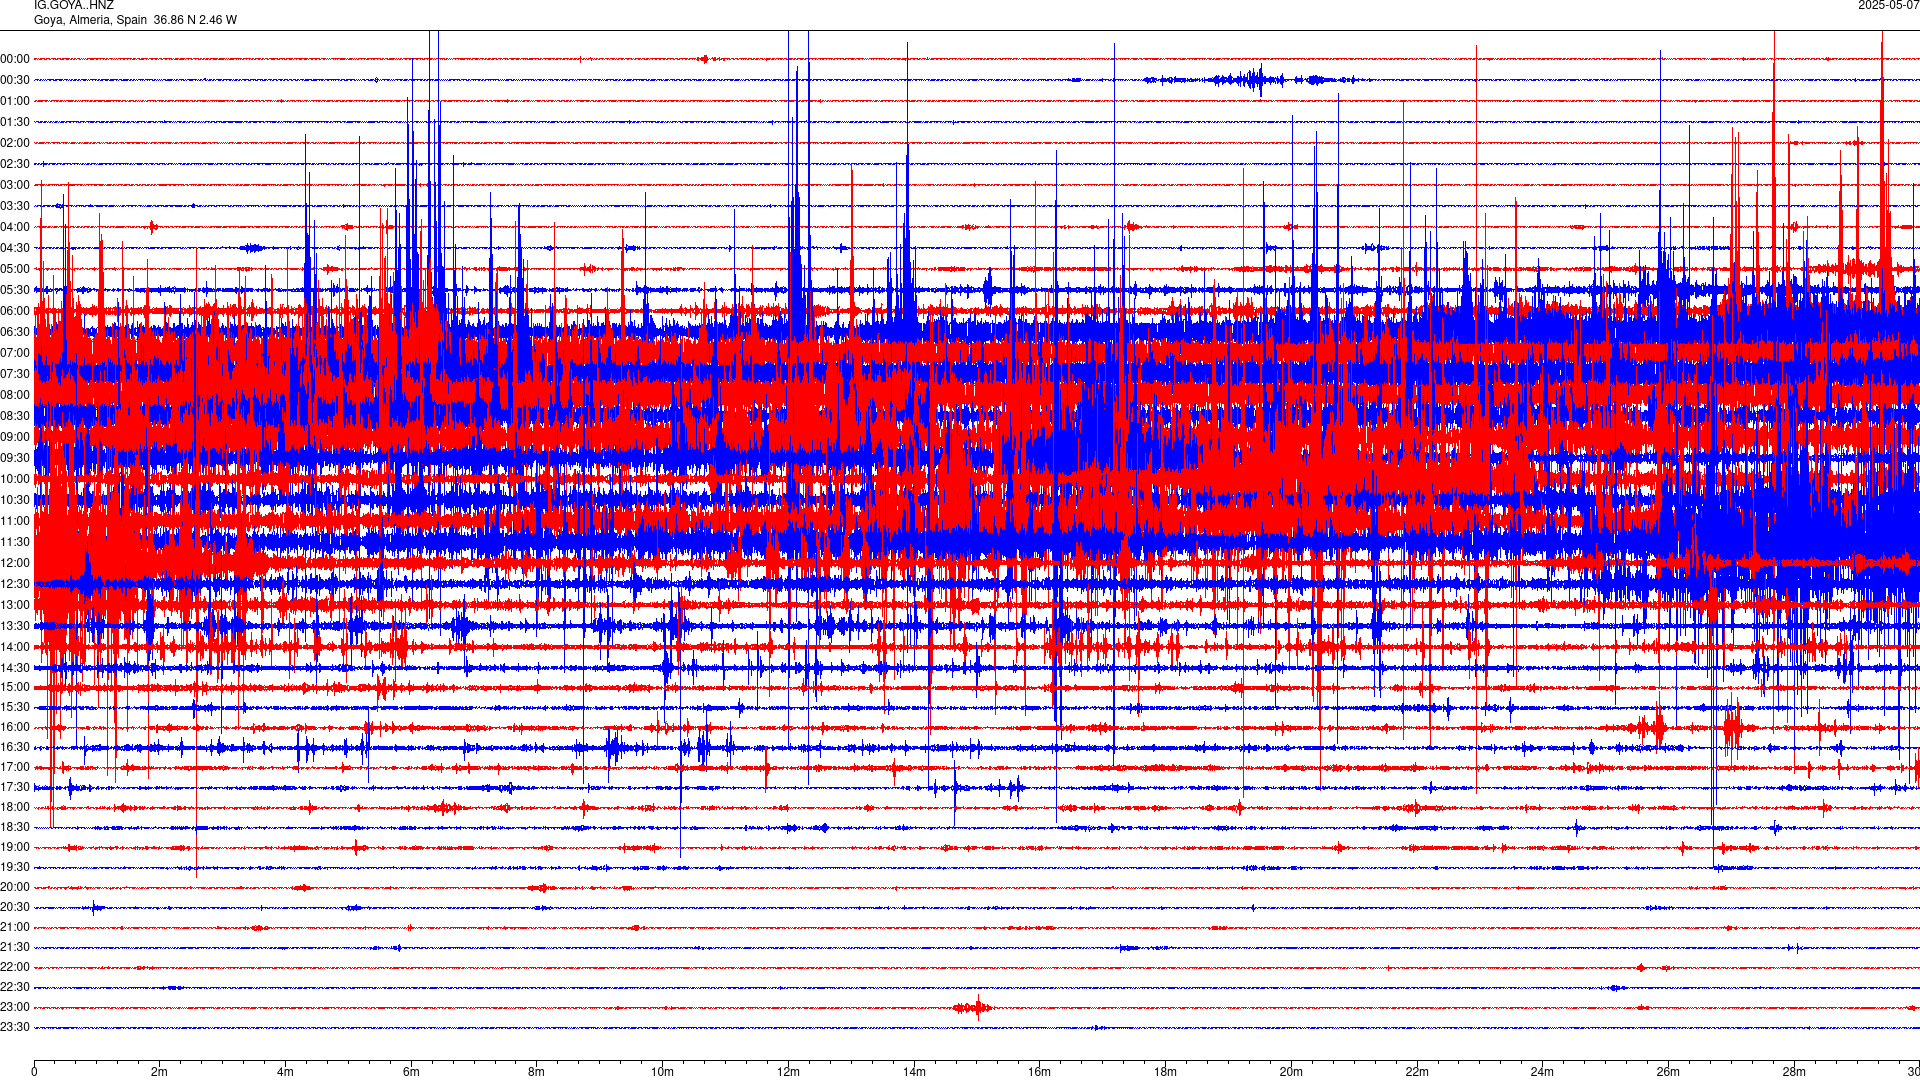The height and width of the screenshot is (1080, 1920).
Task: Select the 09:00 trace time label
Action: tap(15, 437)
